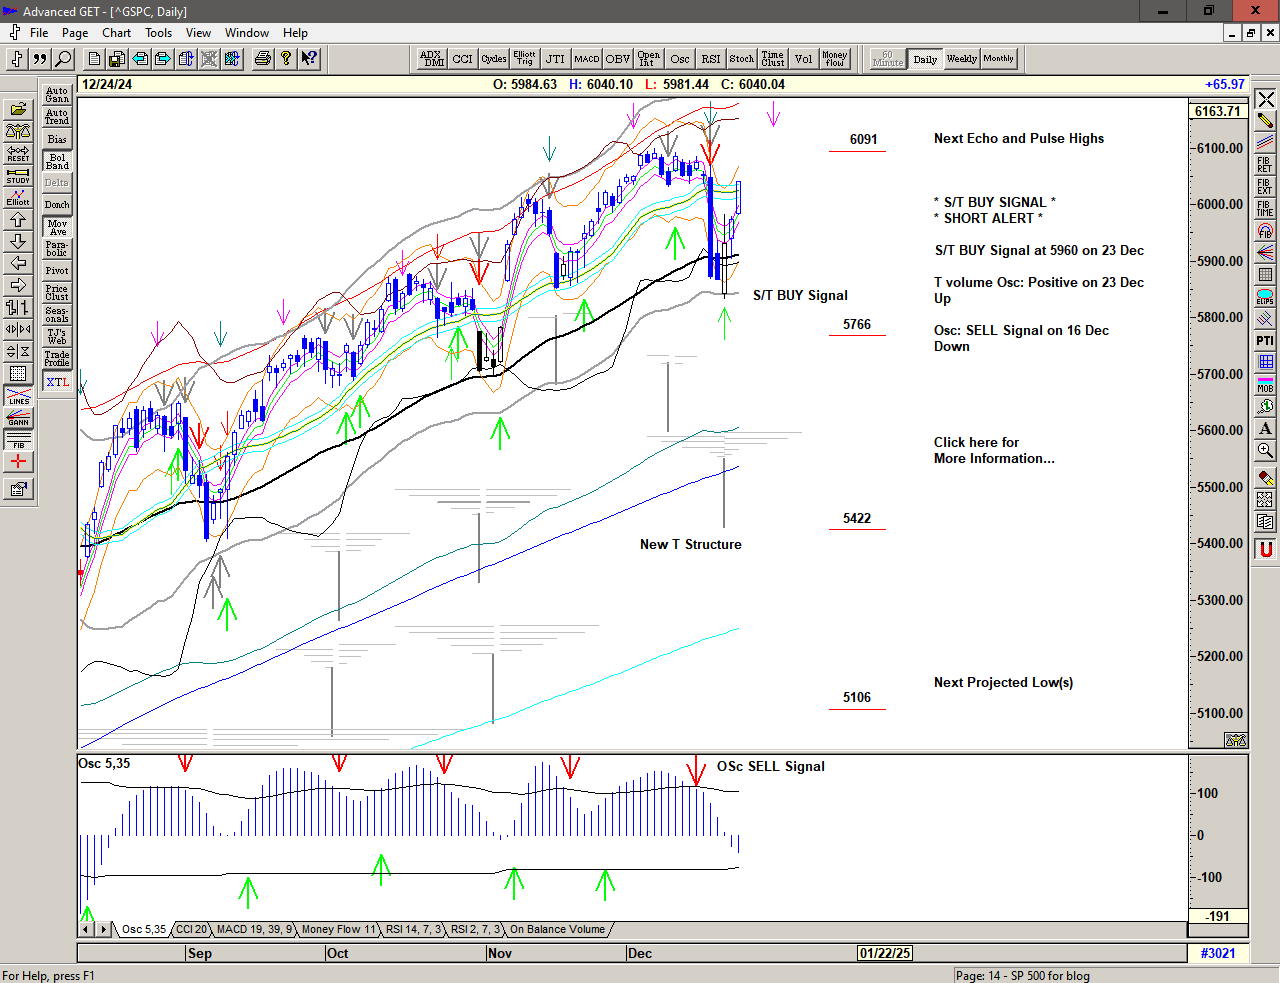Click the GANN lines tool icon

point(18,418)
